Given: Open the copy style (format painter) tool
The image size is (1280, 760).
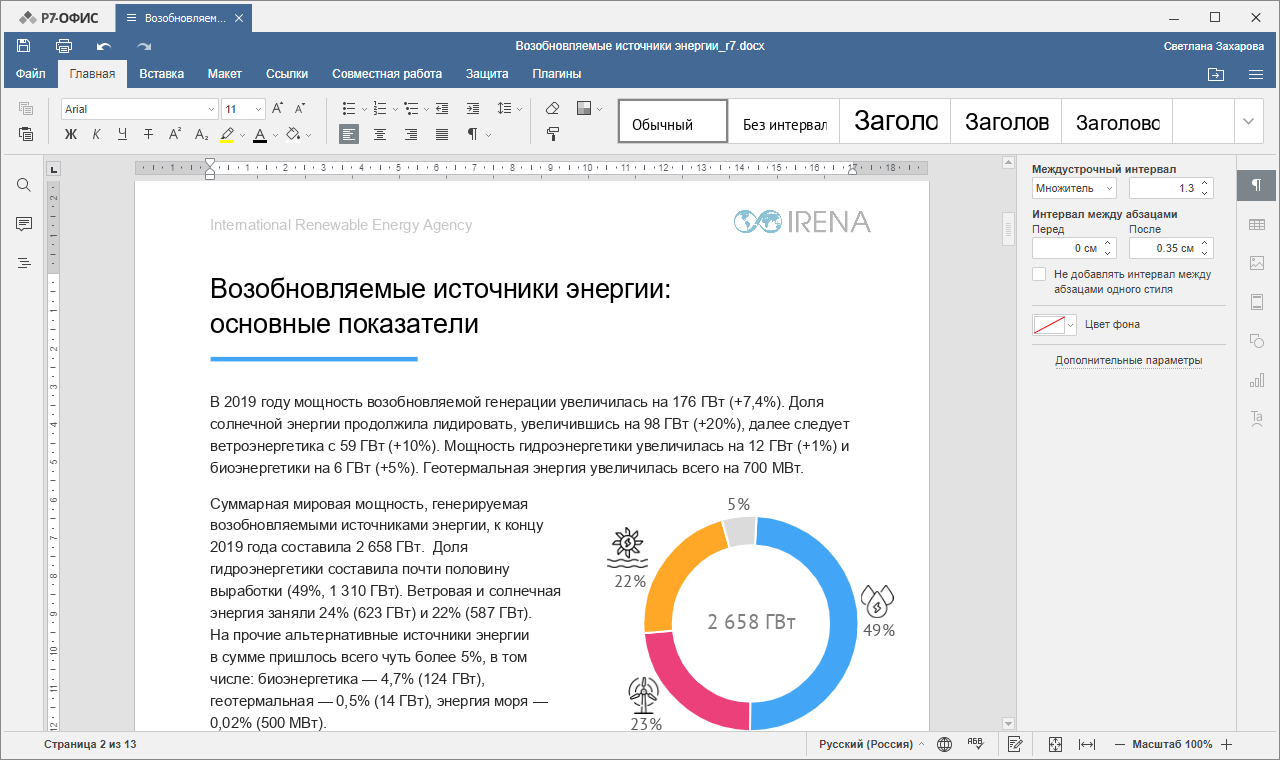Looking at the screenshot, I should [x=553, y=133].
